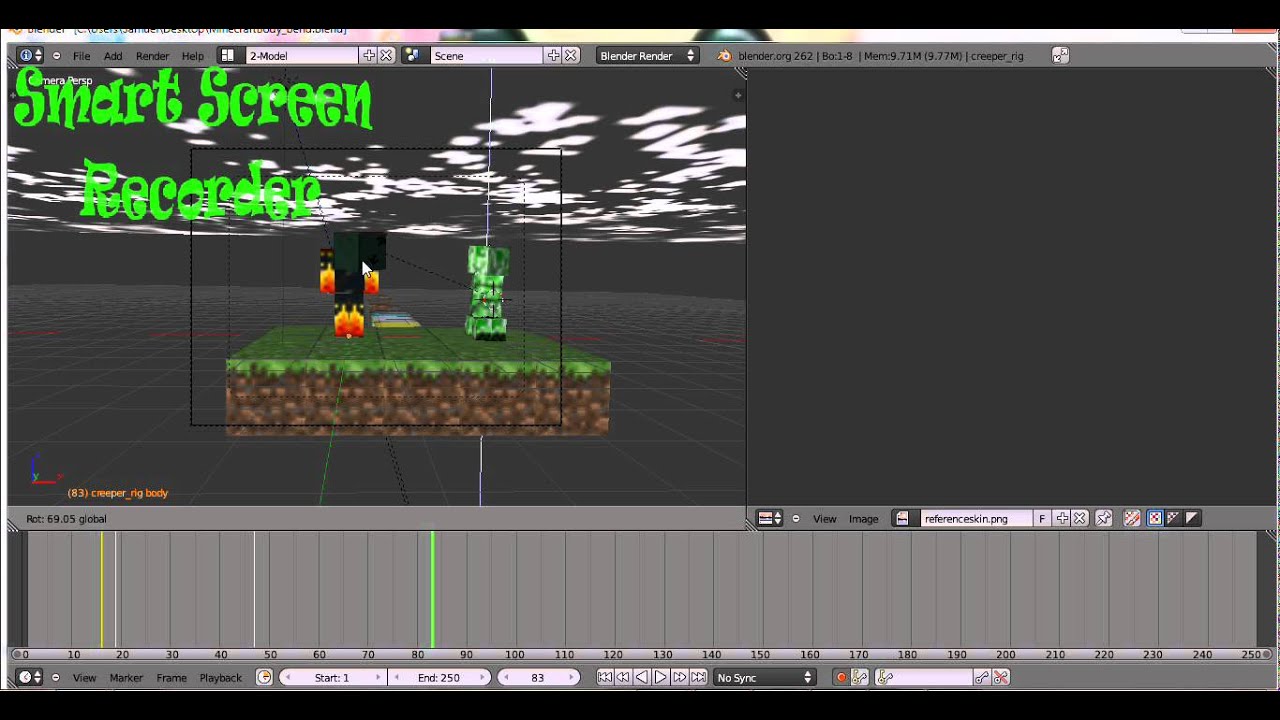Toggle fullscreen icon in Info header
The height and width of the screenshot is (720, 1280).
pyautogui.click(x=1060, y=56)
